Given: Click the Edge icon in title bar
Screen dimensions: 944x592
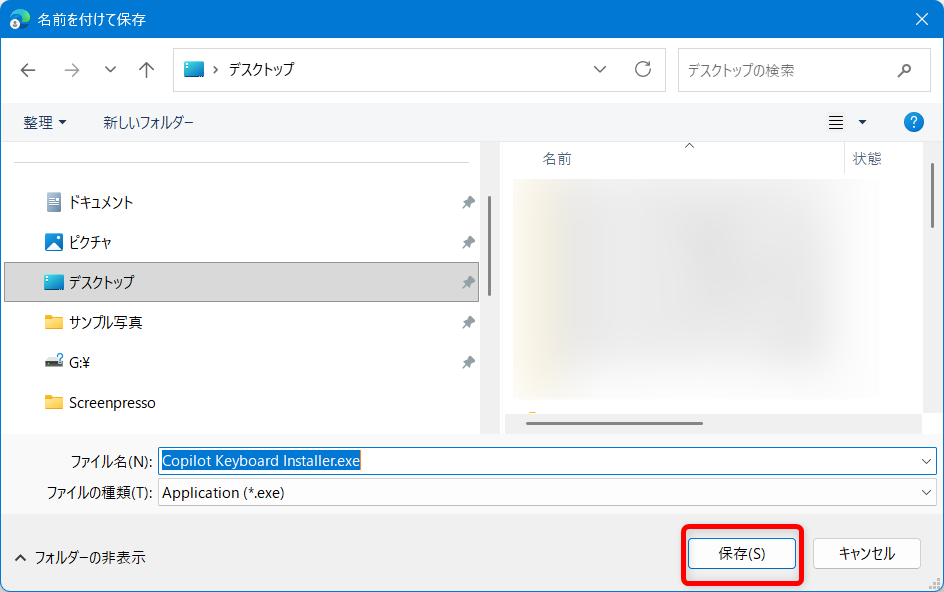Looking at the screenshot, I should point(19,19).
